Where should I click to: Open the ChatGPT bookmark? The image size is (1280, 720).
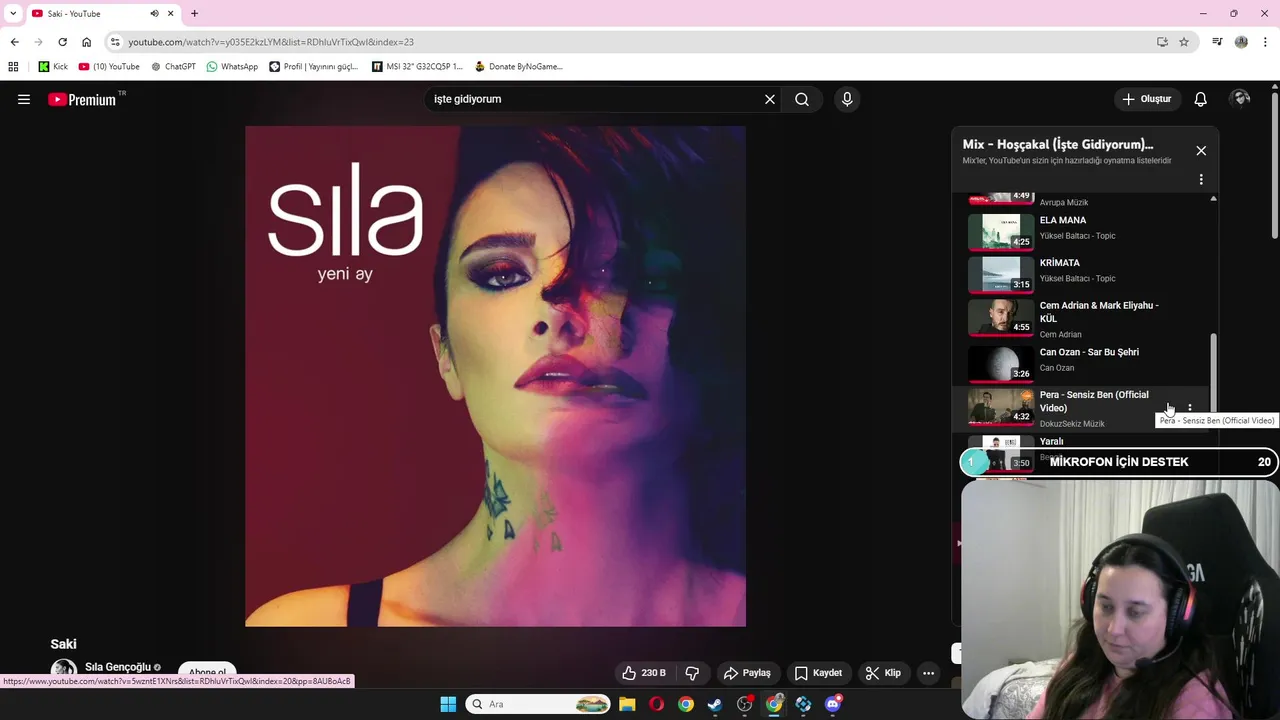click(173, 66)
